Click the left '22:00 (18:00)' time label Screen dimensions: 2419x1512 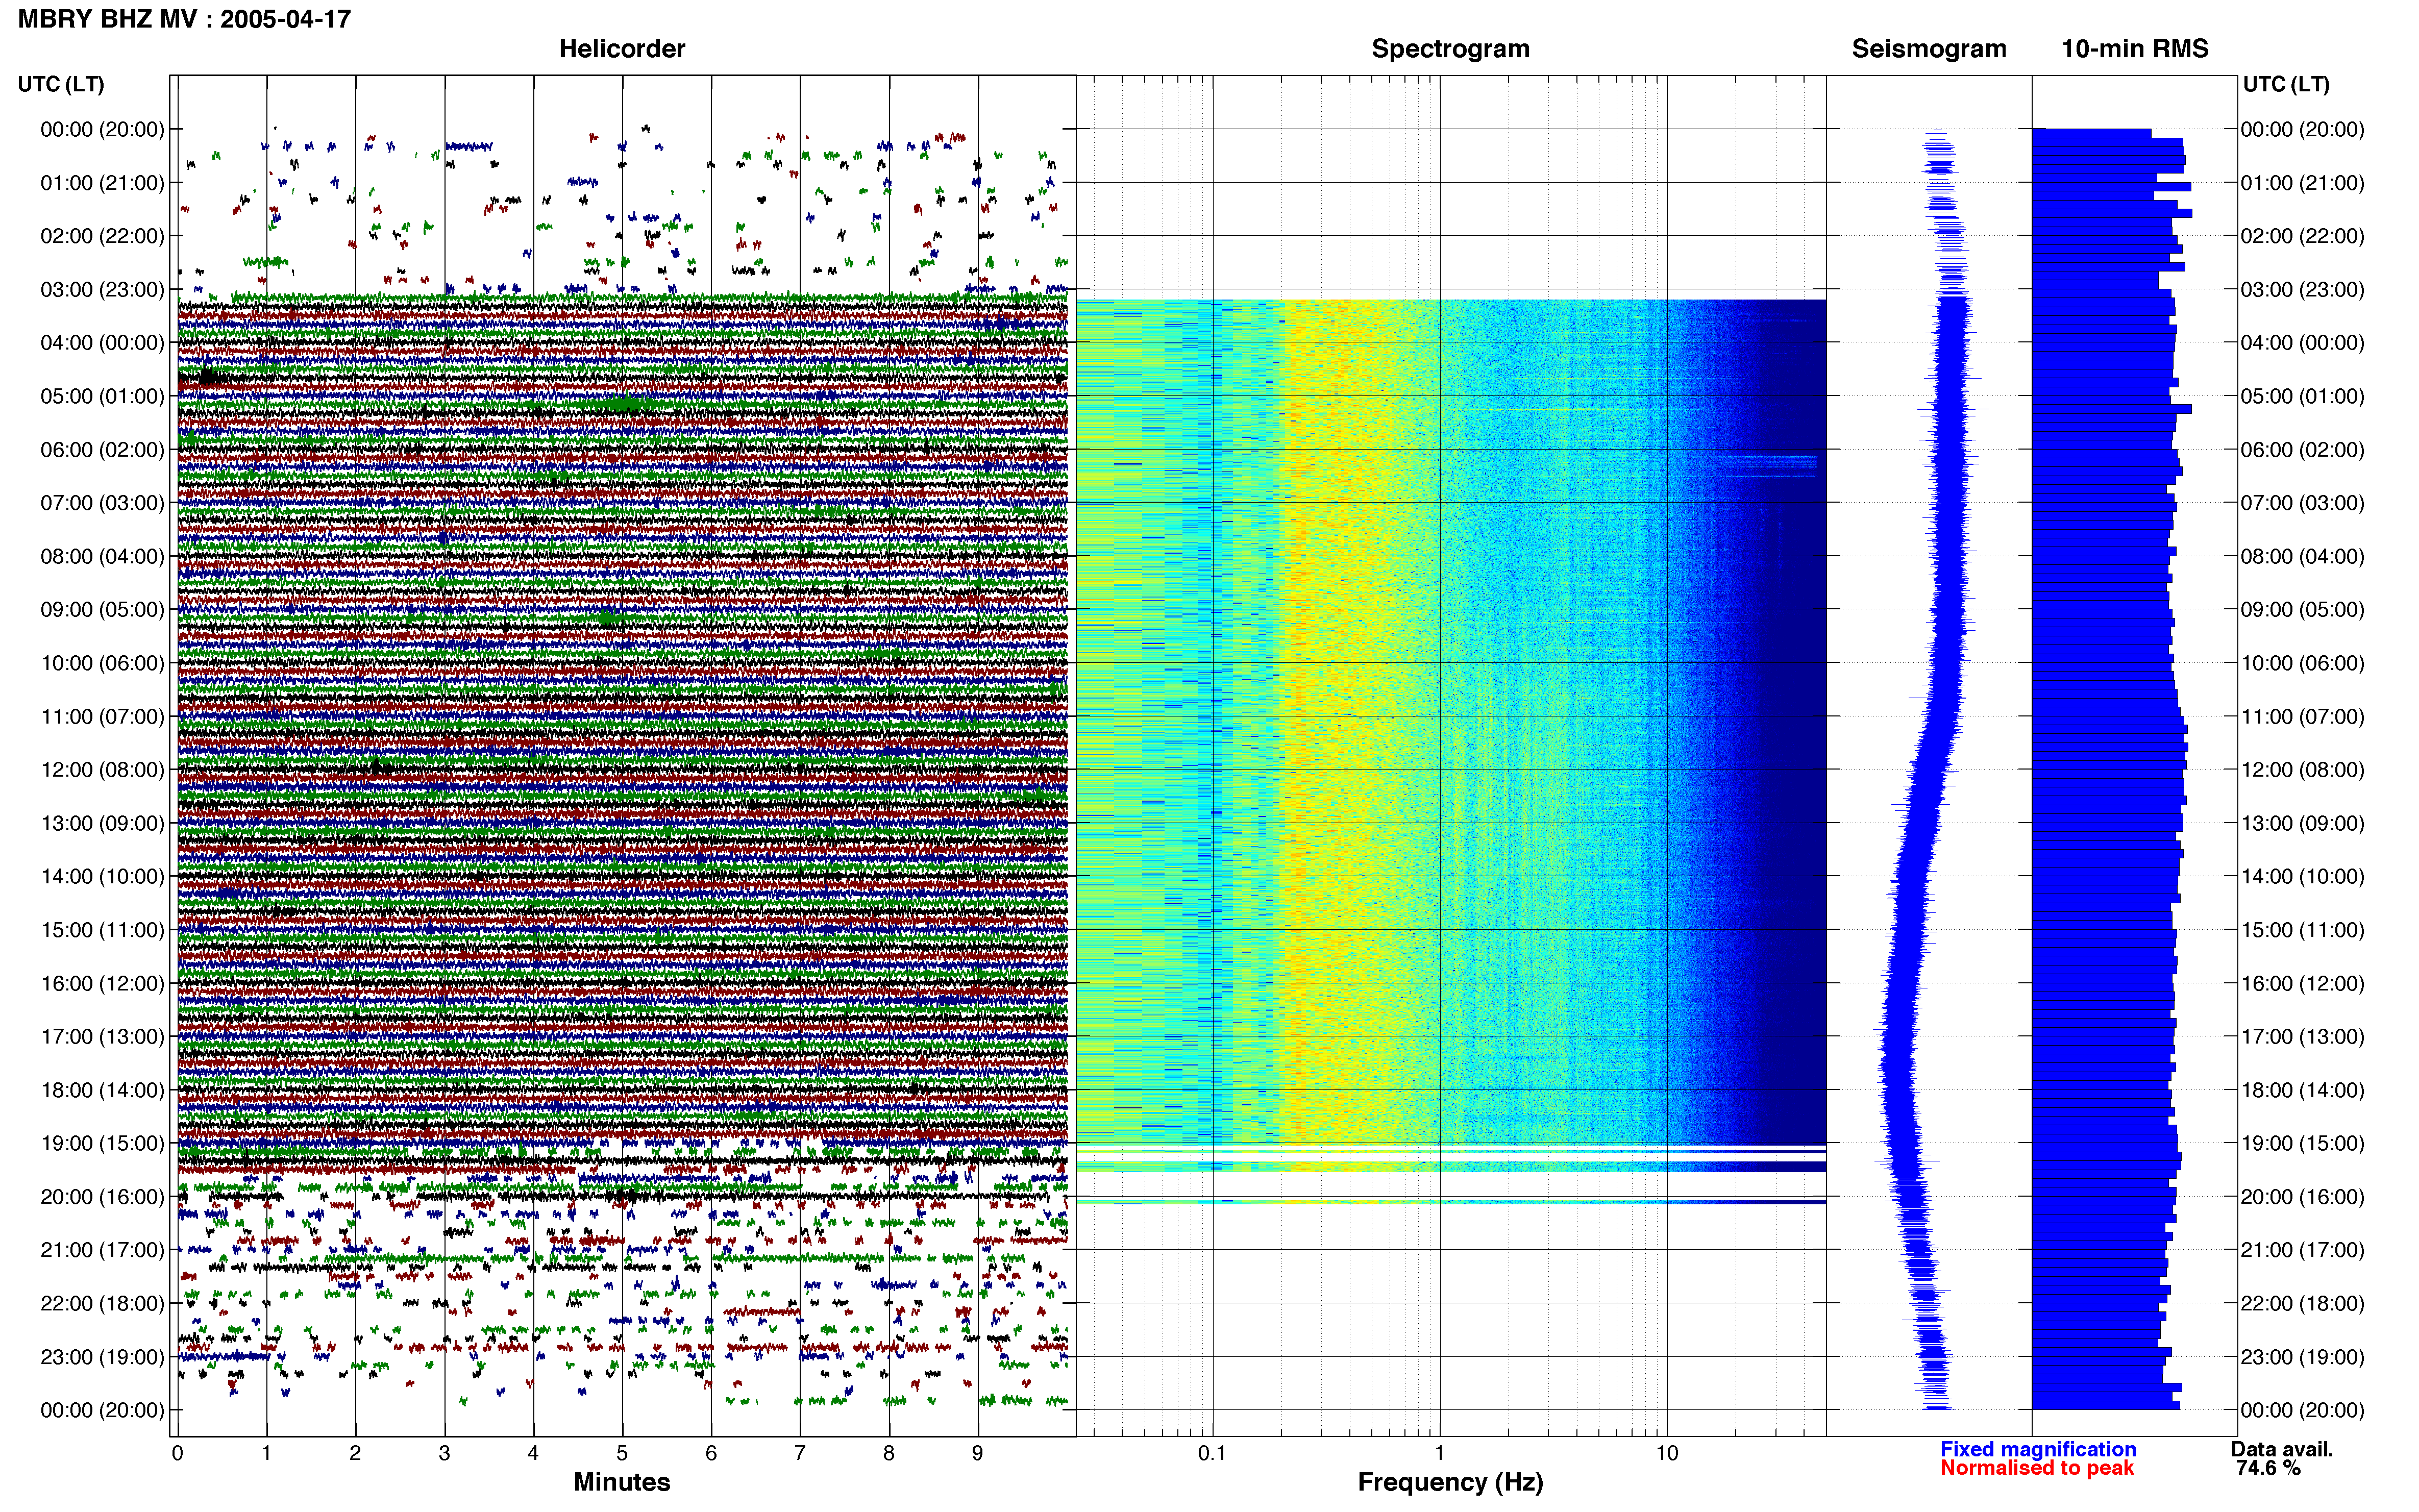102,1304
